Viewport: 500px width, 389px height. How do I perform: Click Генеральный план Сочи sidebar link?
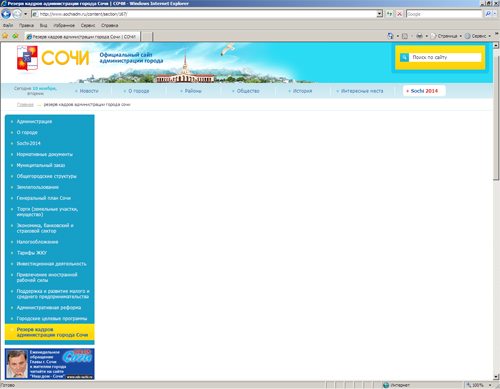coord(44,198)
